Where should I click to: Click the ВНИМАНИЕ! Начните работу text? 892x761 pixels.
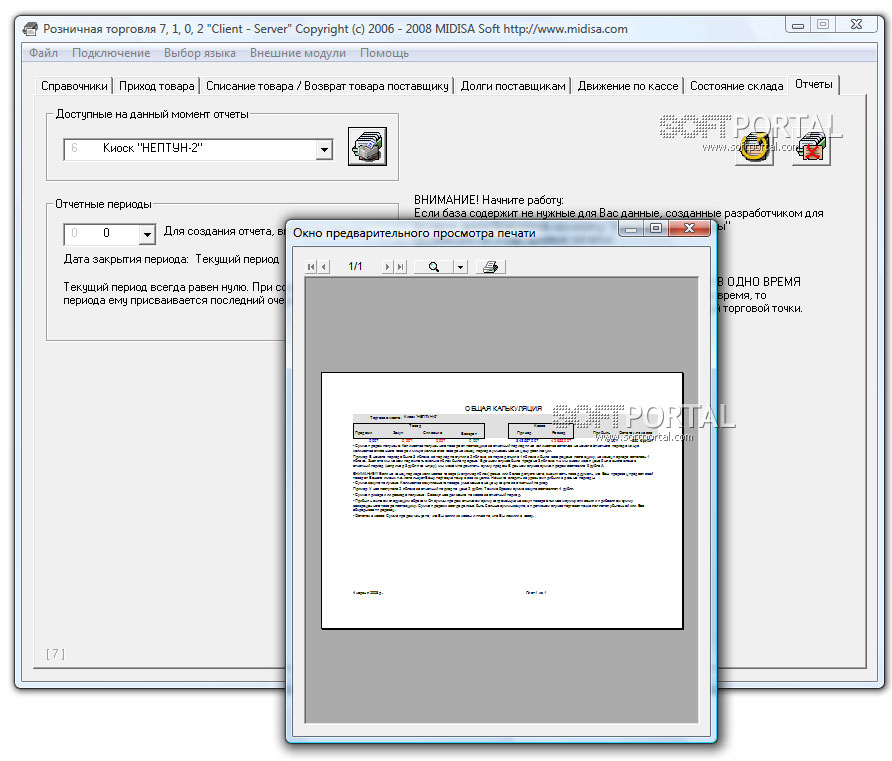point(489,200)
